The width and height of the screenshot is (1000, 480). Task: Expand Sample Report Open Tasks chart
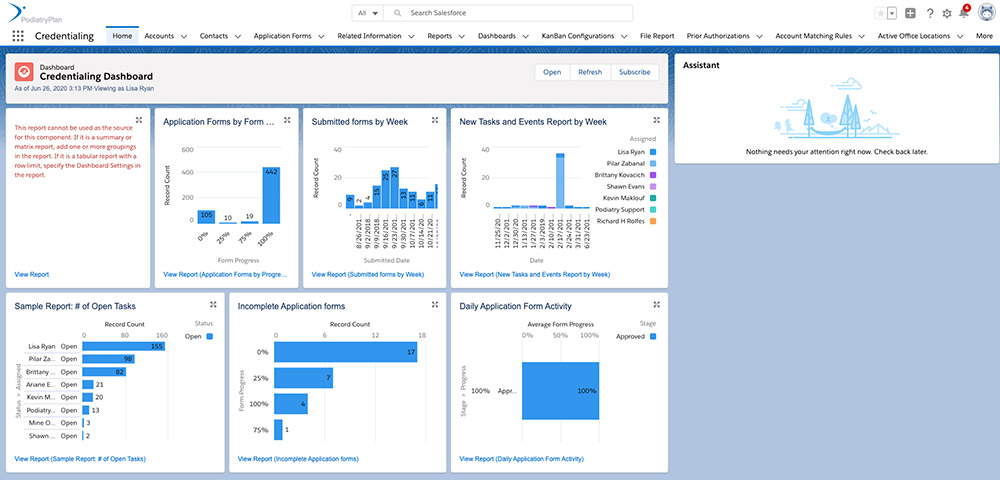point(213,305)
